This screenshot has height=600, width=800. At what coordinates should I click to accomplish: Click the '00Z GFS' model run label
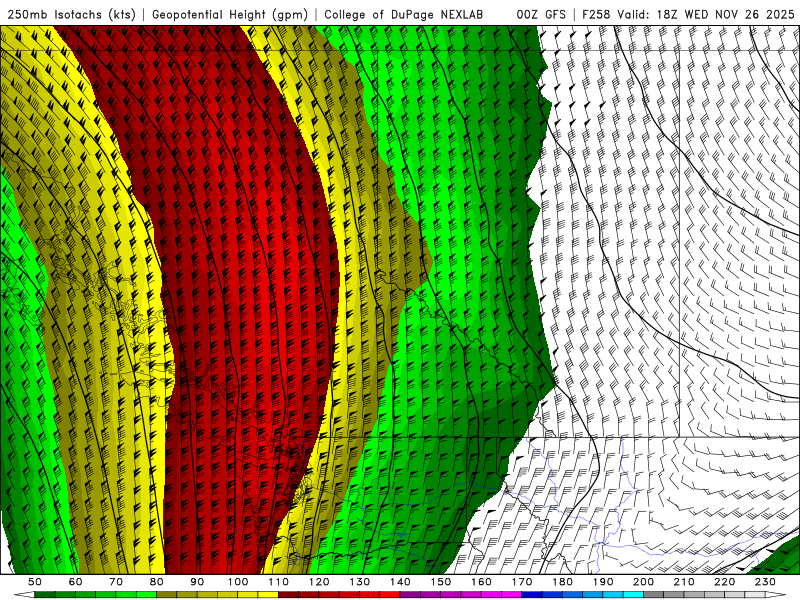(541, 15)
